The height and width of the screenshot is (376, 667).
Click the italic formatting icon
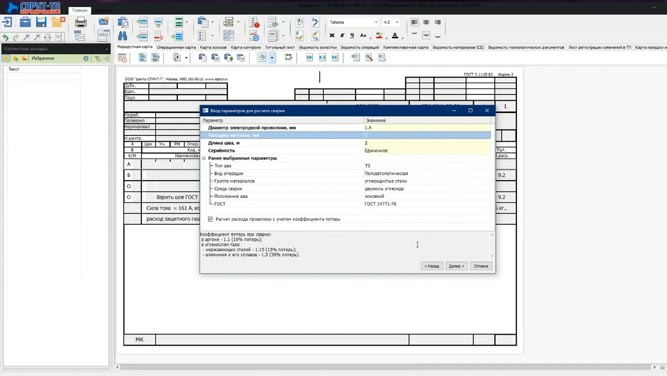(x=342, y=35)
